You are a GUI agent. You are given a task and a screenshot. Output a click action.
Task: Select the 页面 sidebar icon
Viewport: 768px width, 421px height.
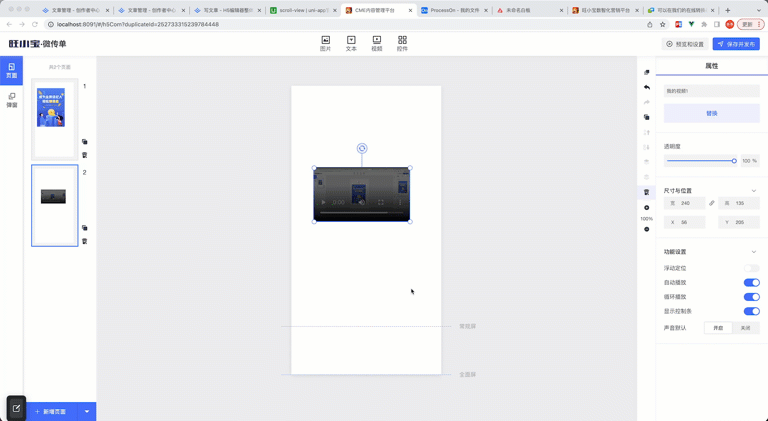point(11,70)
